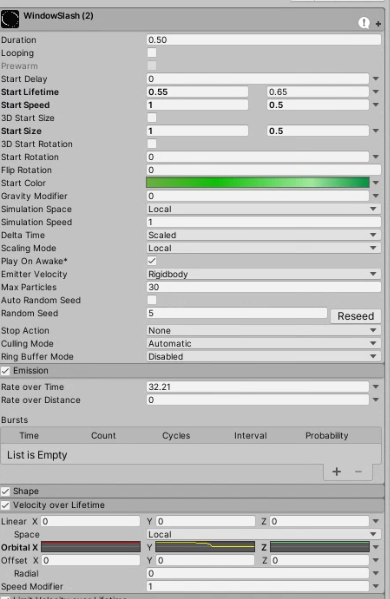
Task: Click the Max Particles field
Action: click(x=264, y=287)
